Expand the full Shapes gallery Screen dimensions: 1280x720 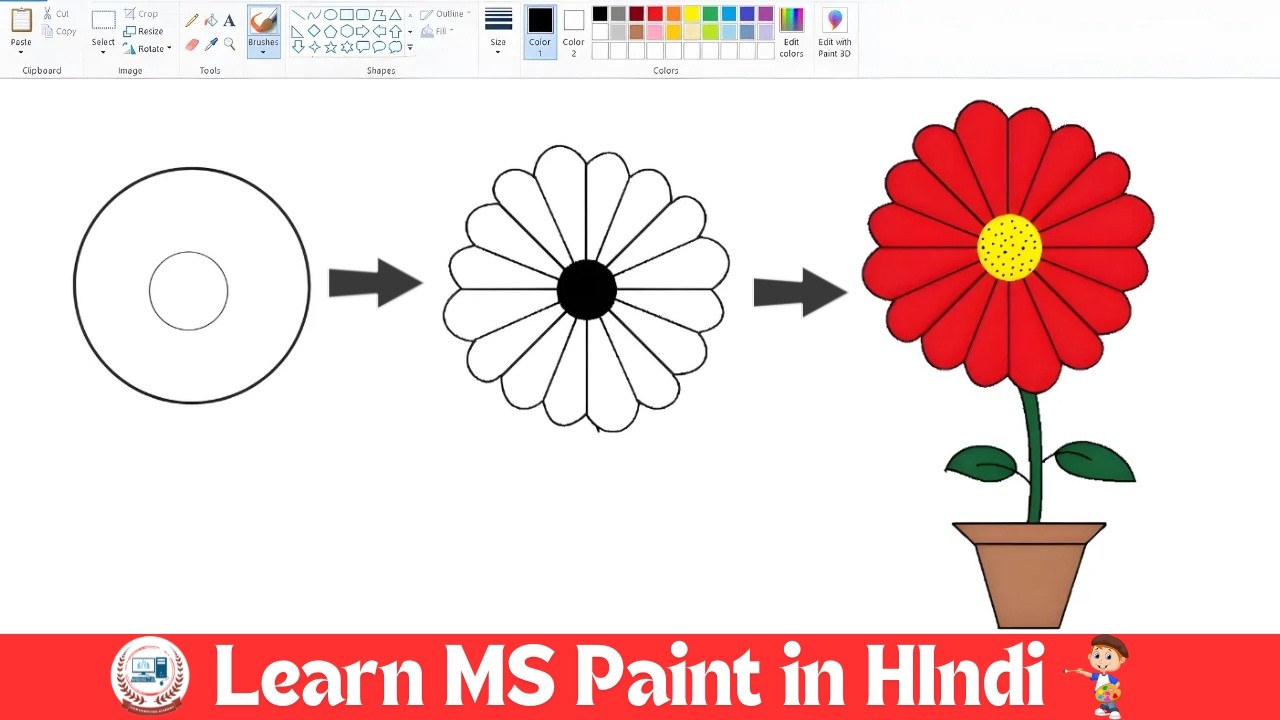410,47
